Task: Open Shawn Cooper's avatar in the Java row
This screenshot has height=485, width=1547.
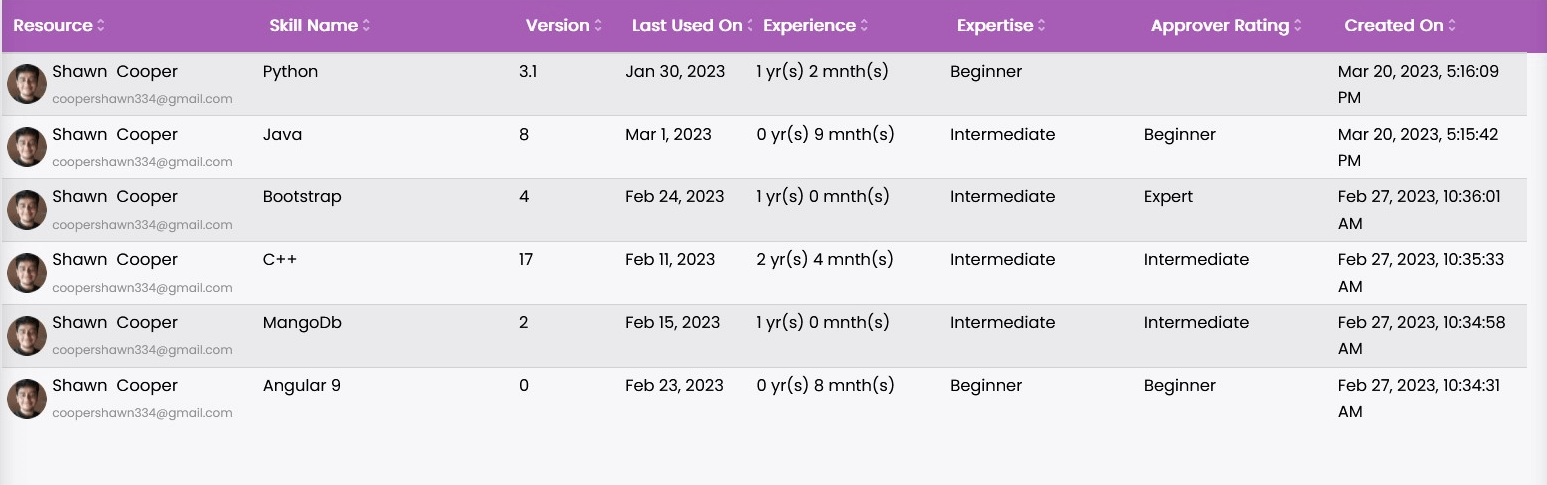Action: [27, 147]
